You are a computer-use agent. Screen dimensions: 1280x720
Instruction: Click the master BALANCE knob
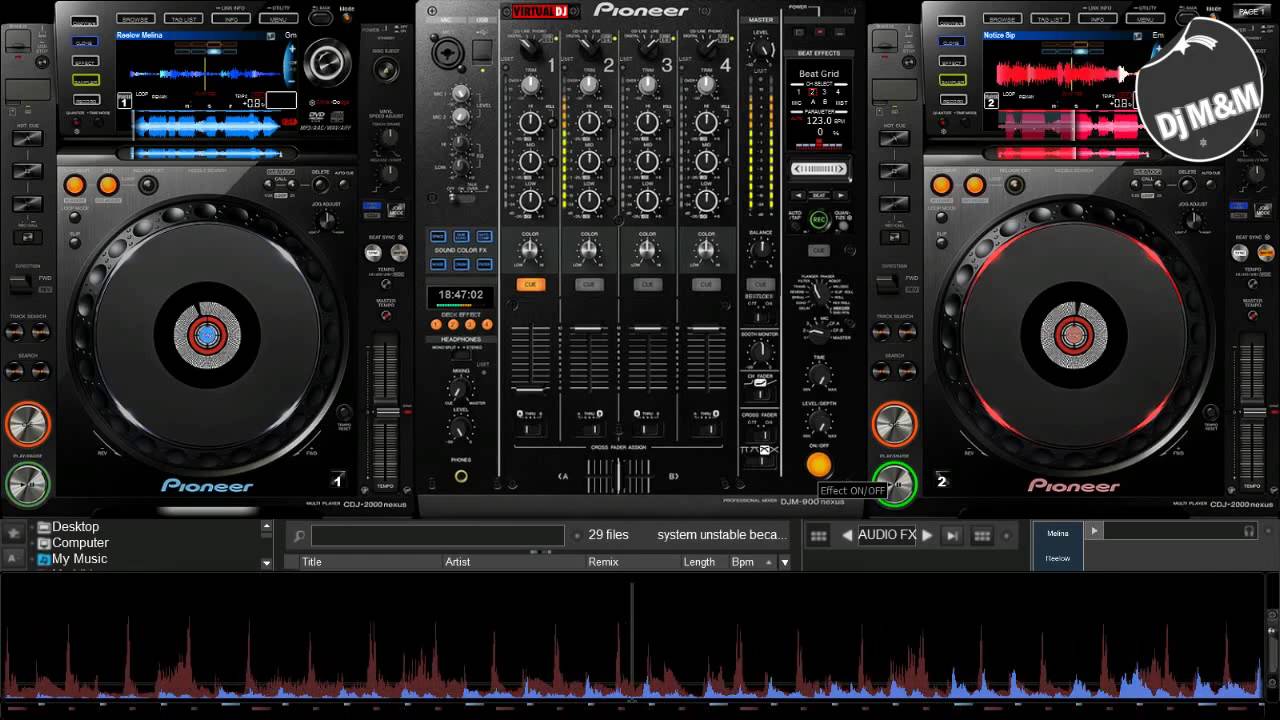762,250
